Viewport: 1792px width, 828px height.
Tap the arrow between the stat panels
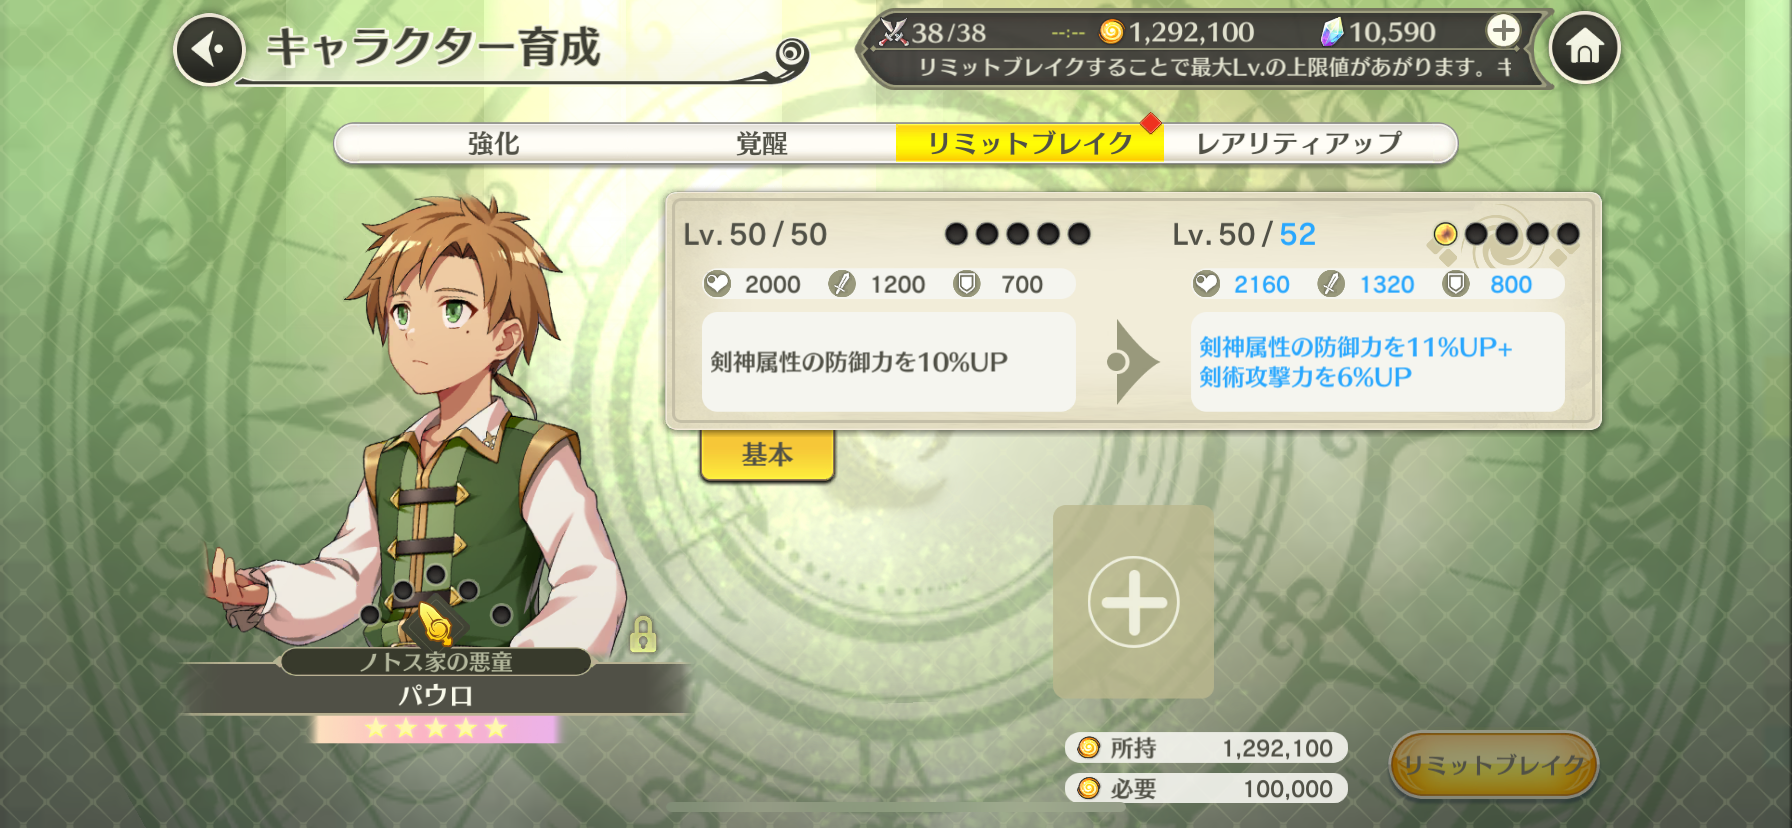click(1132, 362)
